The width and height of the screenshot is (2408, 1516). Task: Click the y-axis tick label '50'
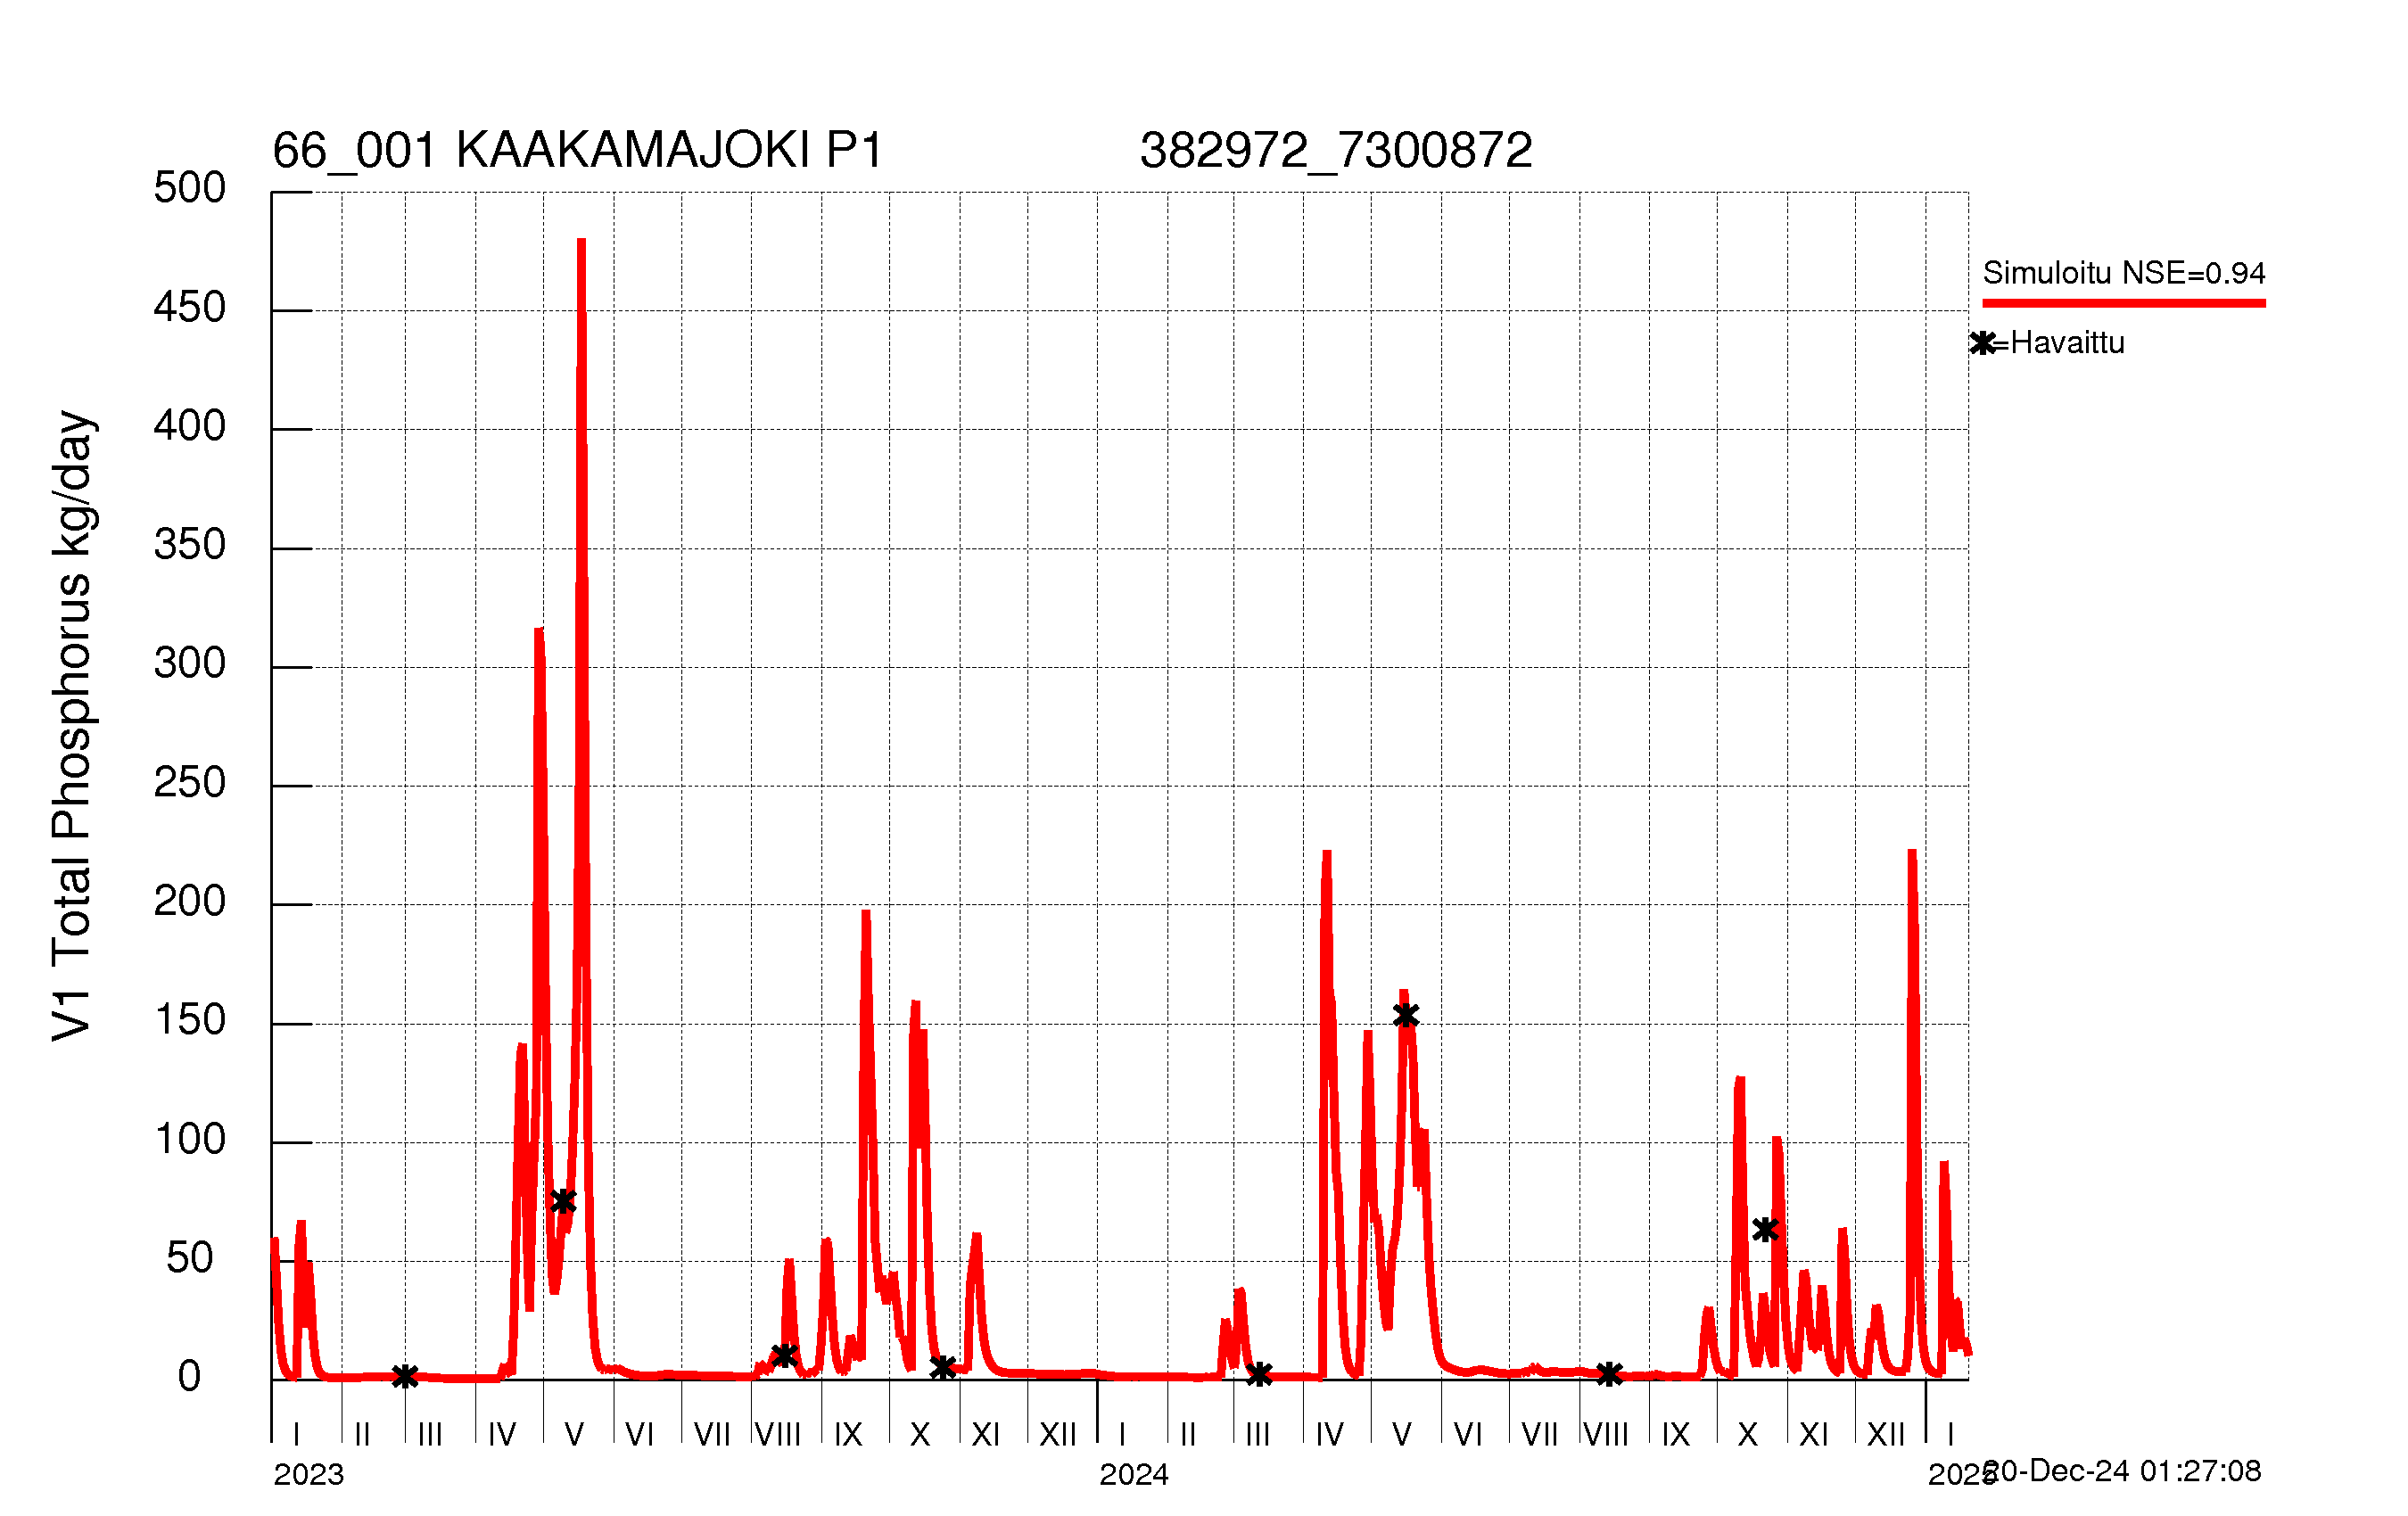(x=190, y=1258)
